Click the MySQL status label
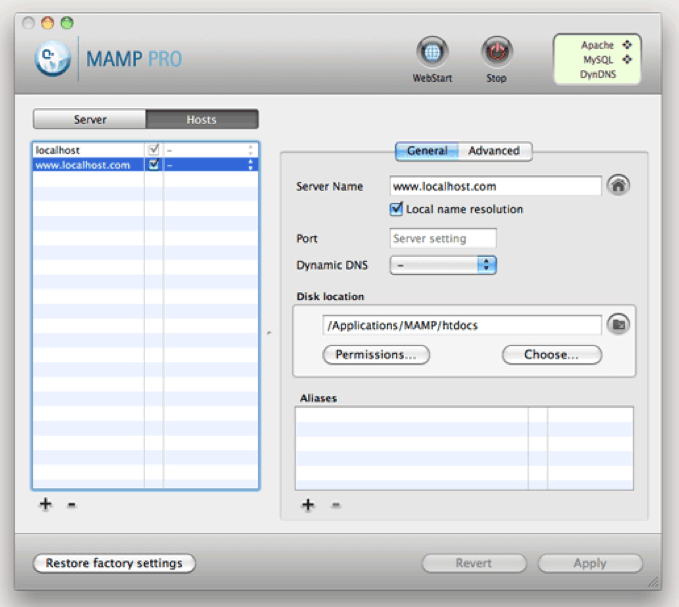The width and height of the screenshot is (679, 607). coord(598,60)
